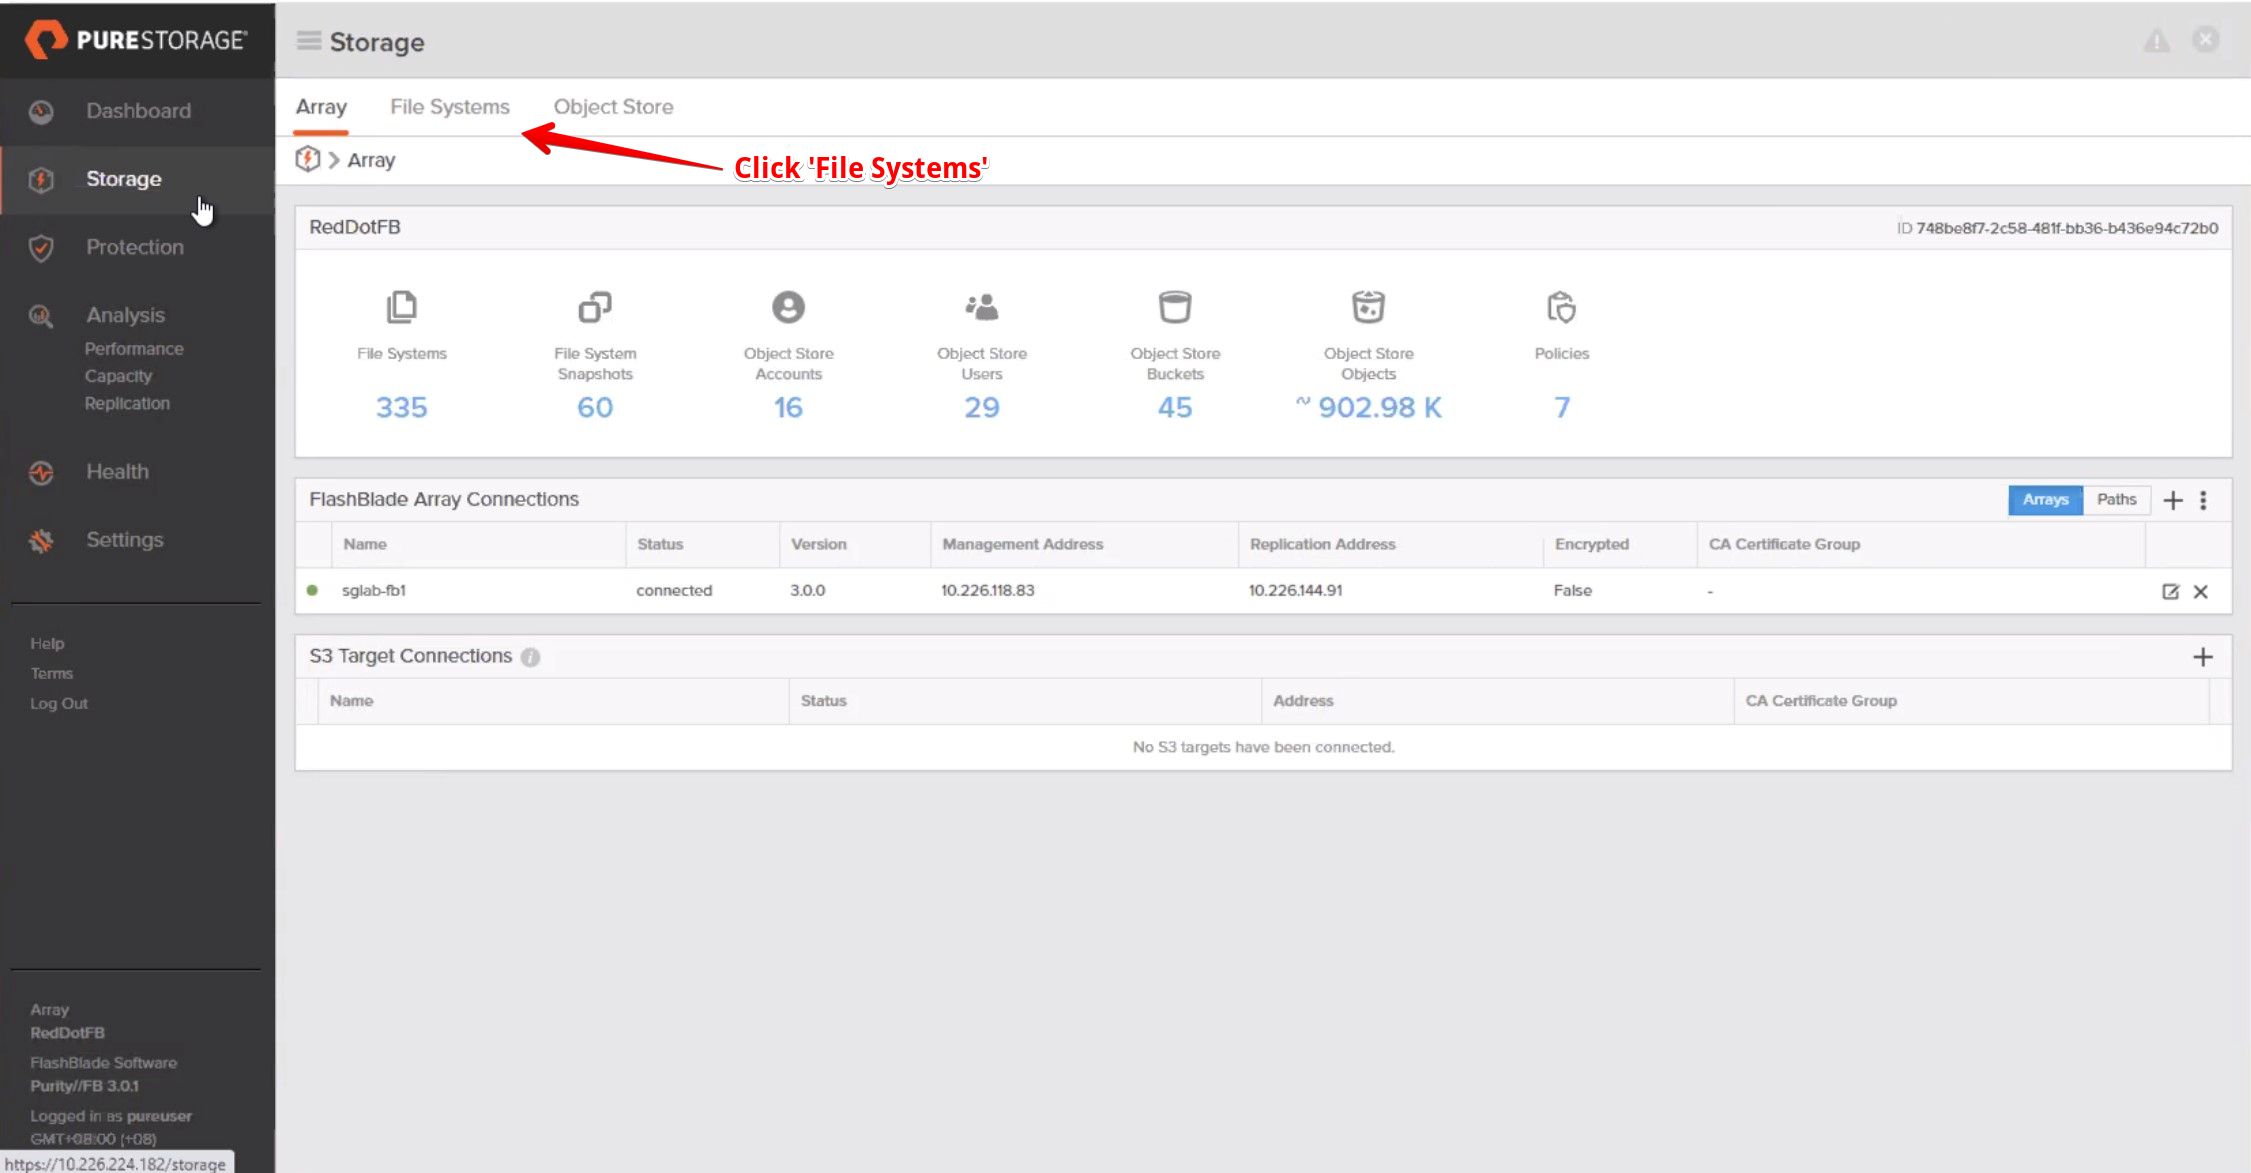Screen dimensions: 2251x1173
Task: Click the 10.226.118.83 management address
Action: 987,590
